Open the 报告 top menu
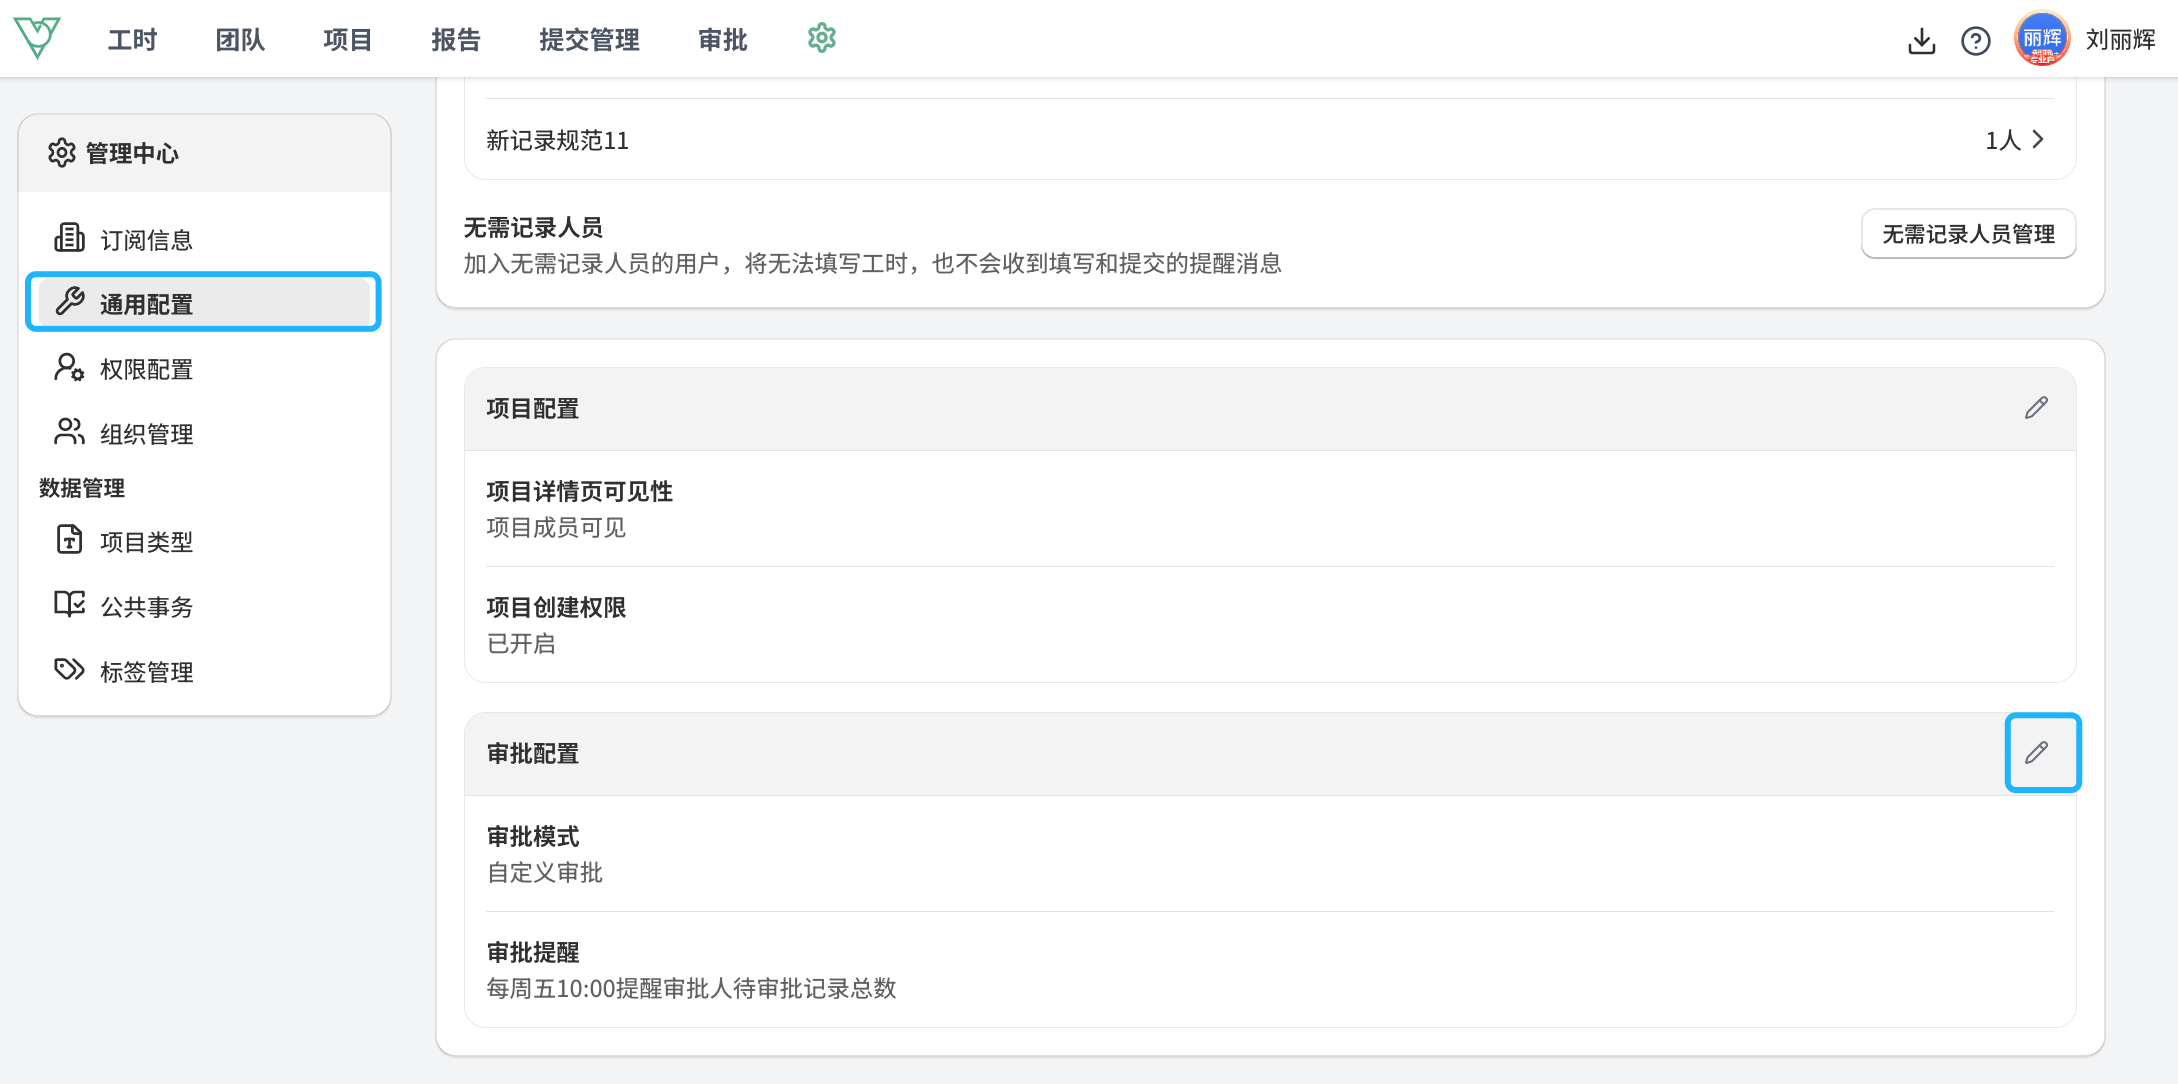 [x=456, y=40]
